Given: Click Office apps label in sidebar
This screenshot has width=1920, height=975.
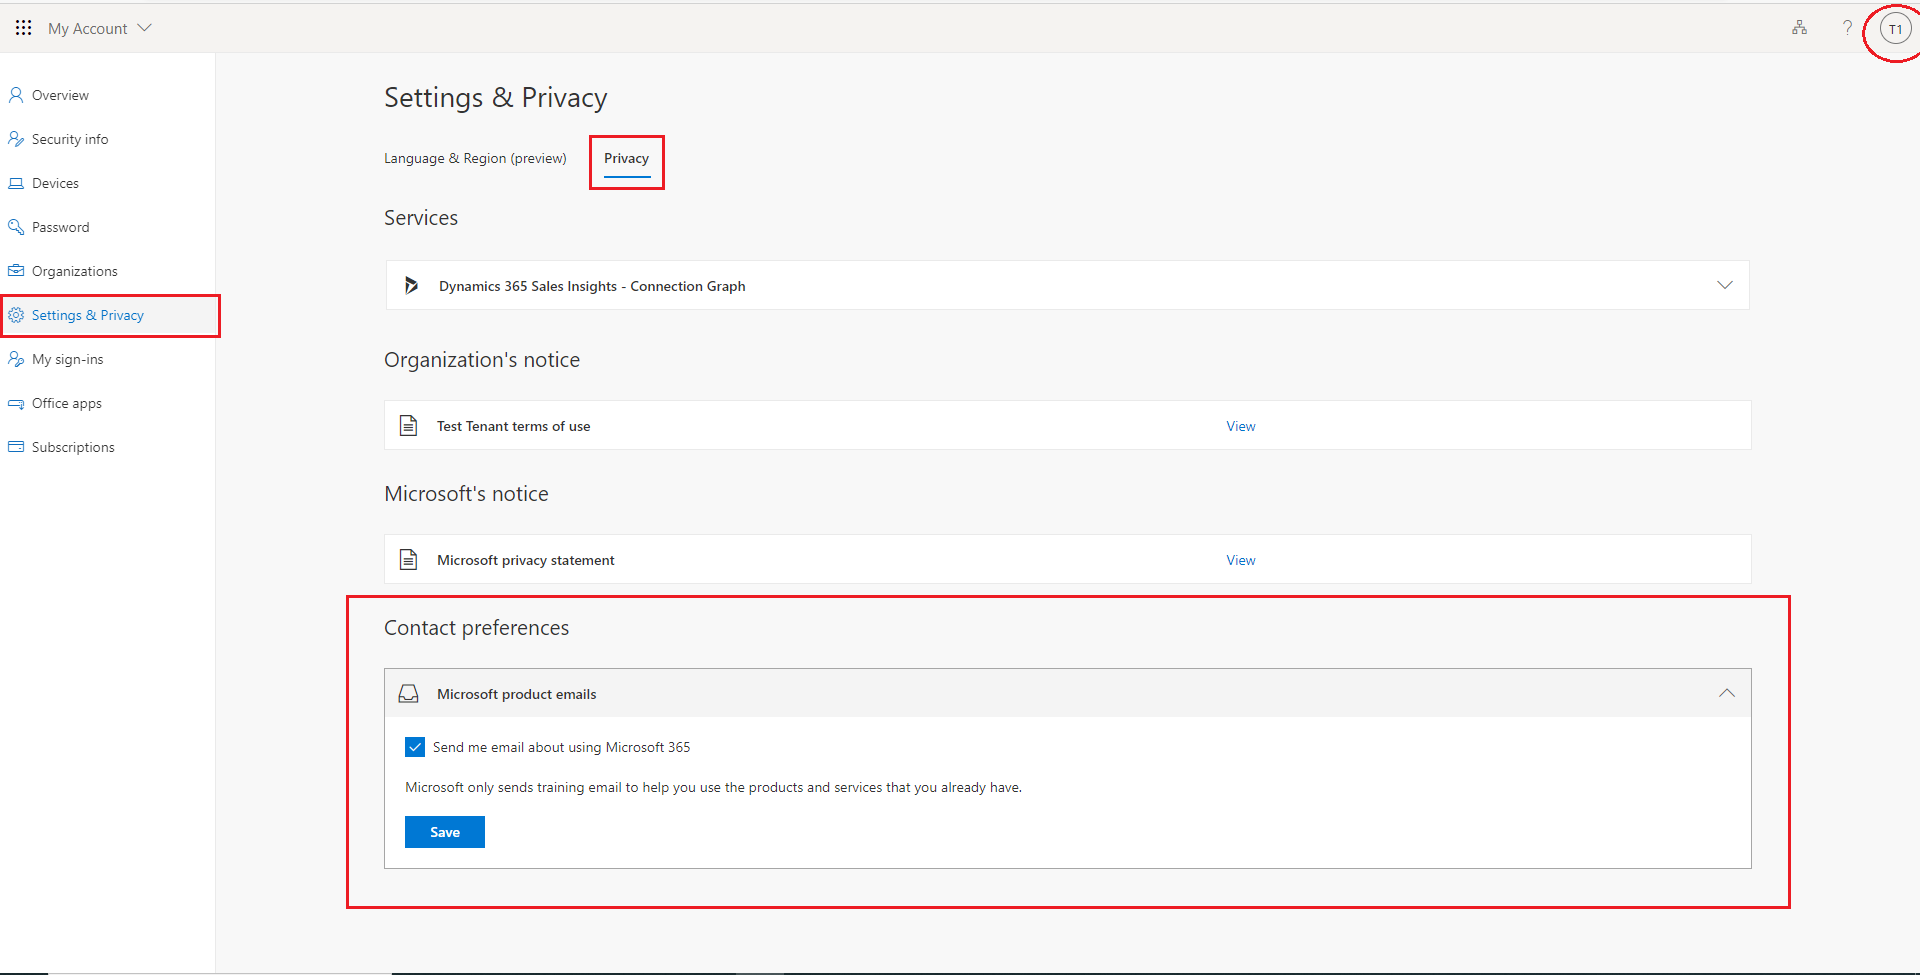Looking at the screenshot, I should 67,403.
